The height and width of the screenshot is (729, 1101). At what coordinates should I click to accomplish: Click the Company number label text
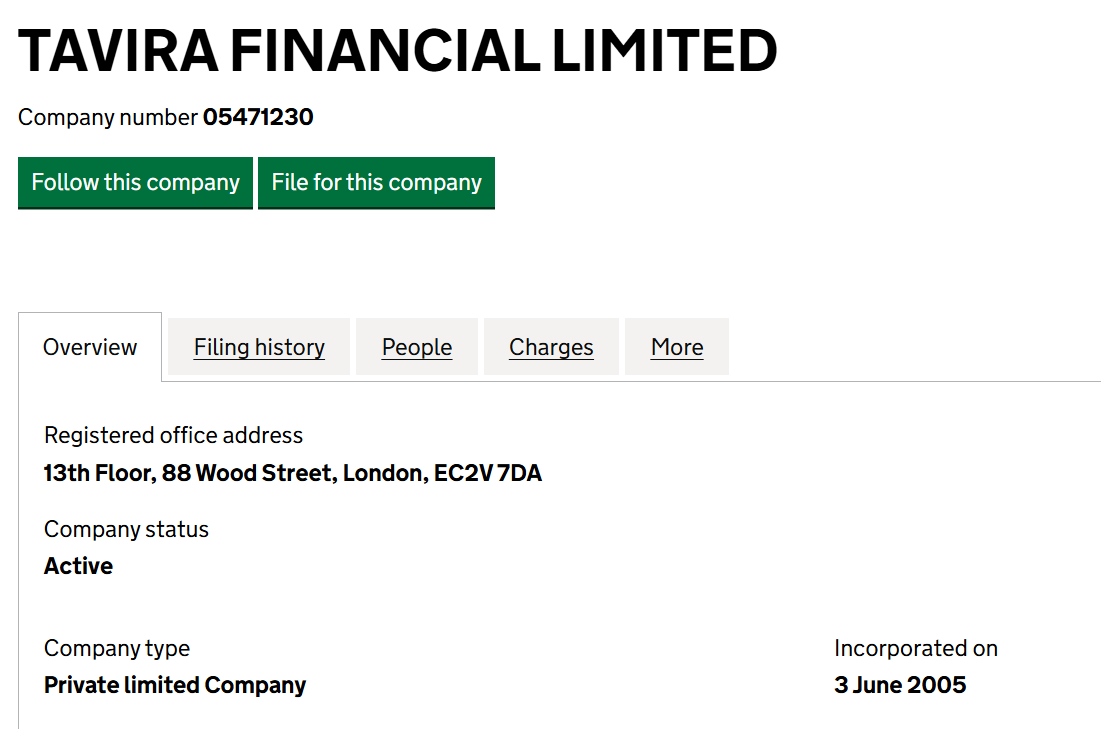point(108,117)
